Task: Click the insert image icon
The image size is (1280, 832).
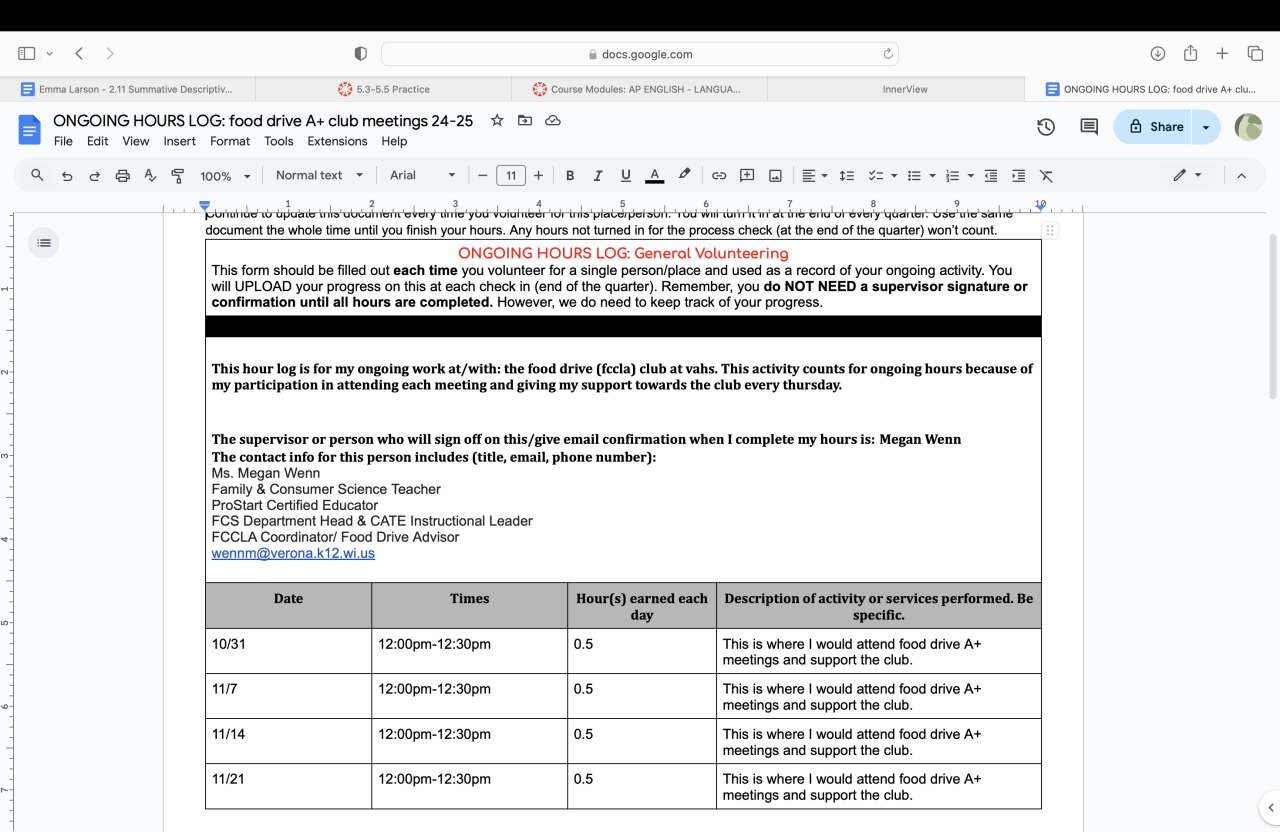Action: tap(775, 176)
